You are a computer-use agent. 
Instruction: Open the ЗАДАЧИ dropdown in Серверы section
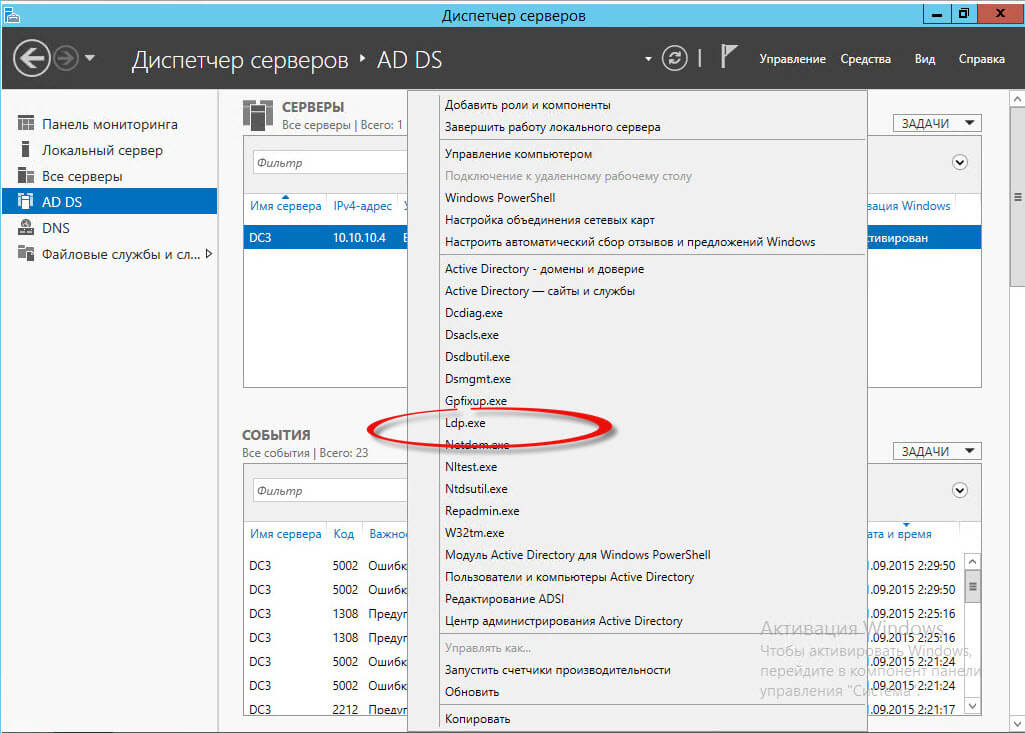[937, 124]
